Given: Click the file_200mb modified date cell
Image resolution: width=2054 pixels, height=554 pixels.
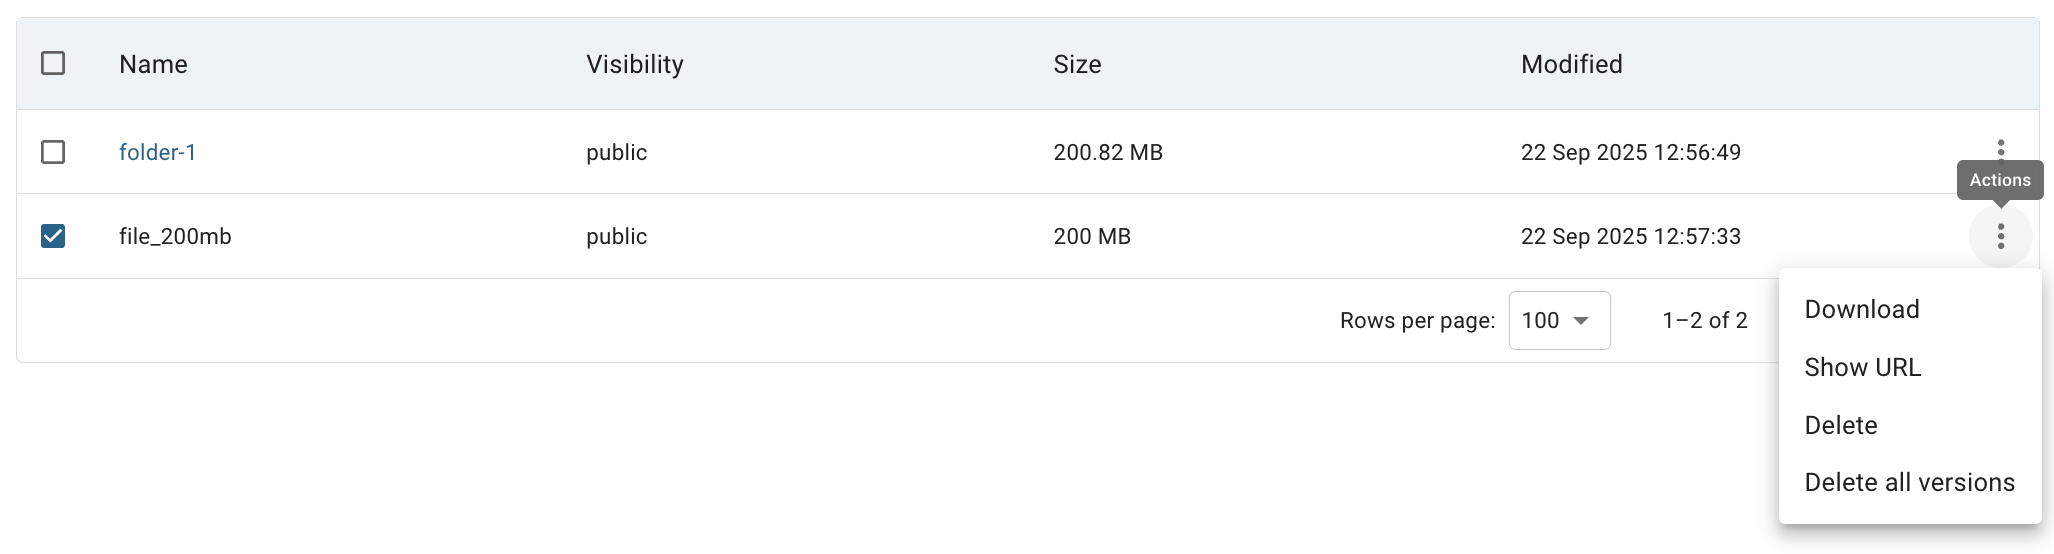Looking at the screenshot, I should [x=1630, y=237].
